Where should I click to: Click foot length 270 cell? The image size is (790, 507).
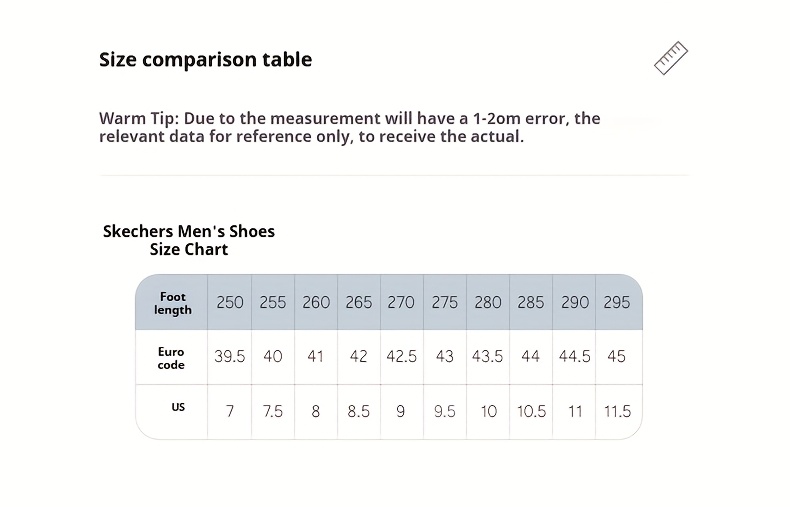(x=401, y=303)
